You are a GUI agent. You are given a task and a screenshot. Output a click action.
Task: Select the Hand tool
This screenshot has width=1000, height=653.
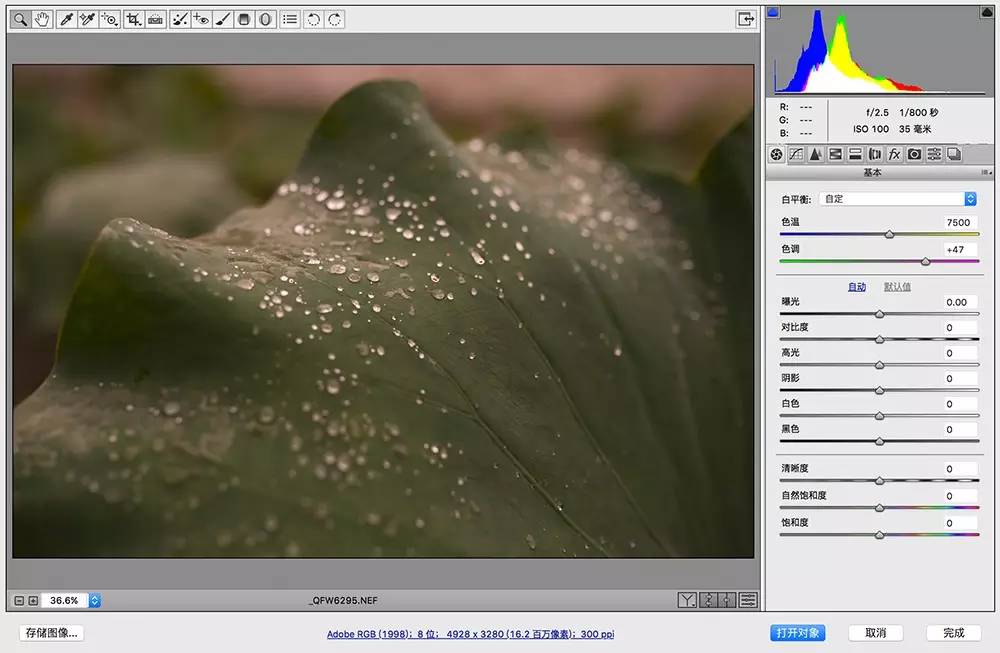tap(41, 19)
